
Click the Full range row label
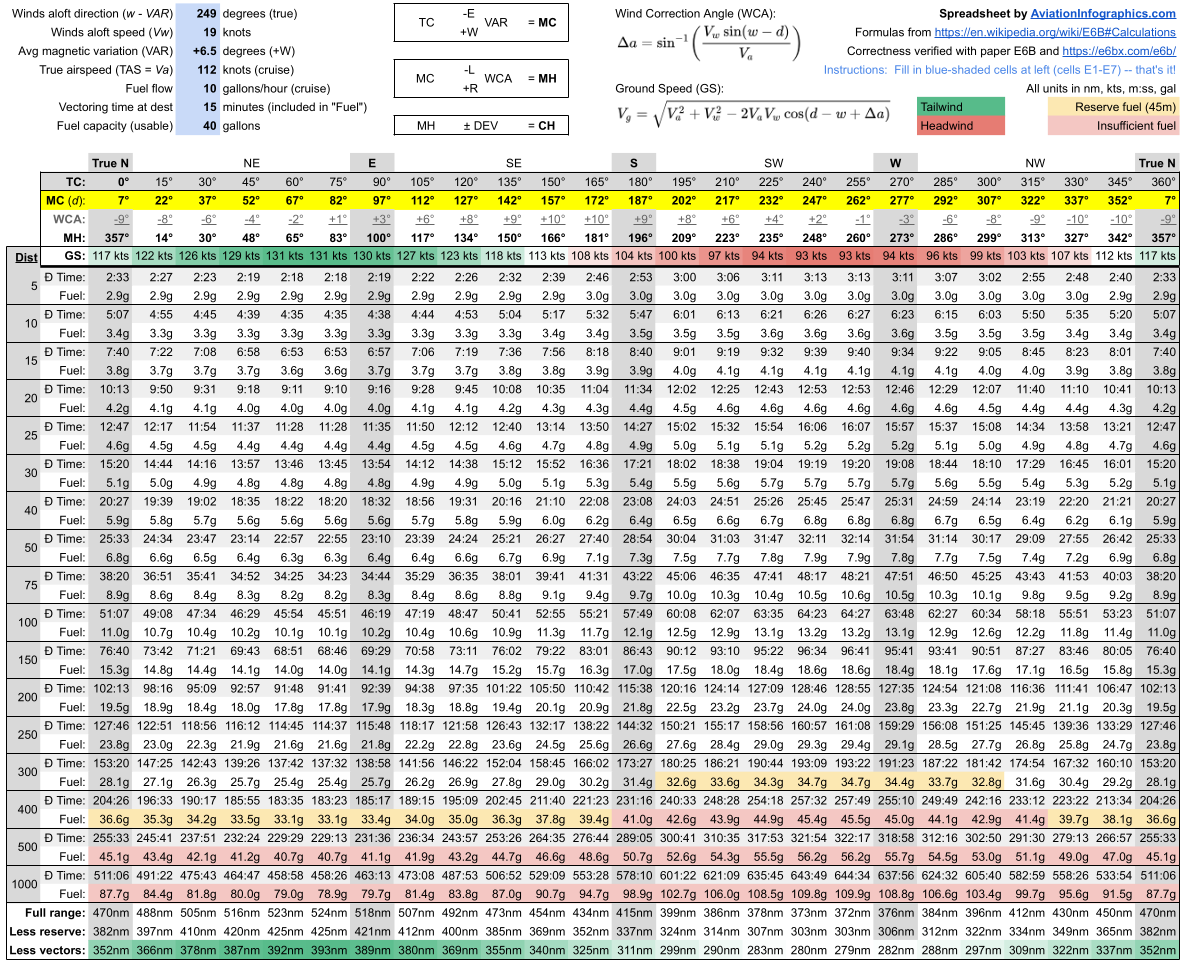coord(55,913)
